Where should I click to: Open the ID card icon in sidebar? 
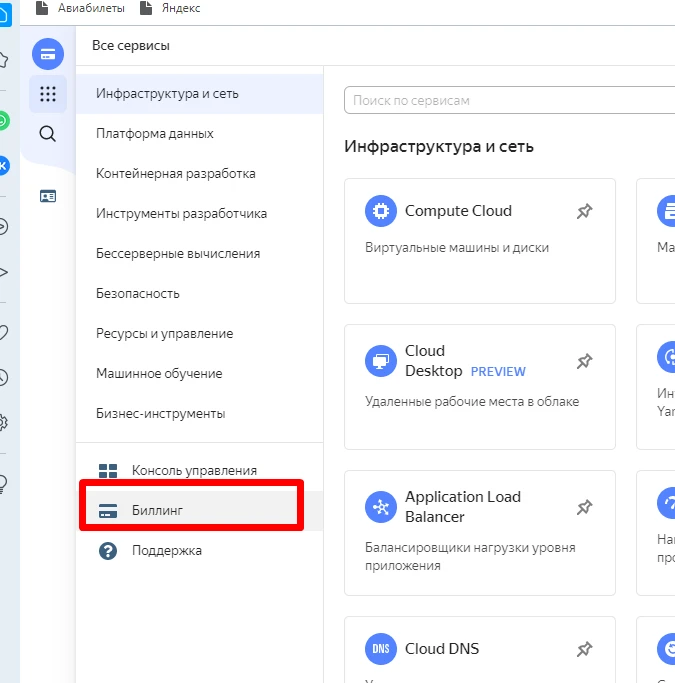48,196
